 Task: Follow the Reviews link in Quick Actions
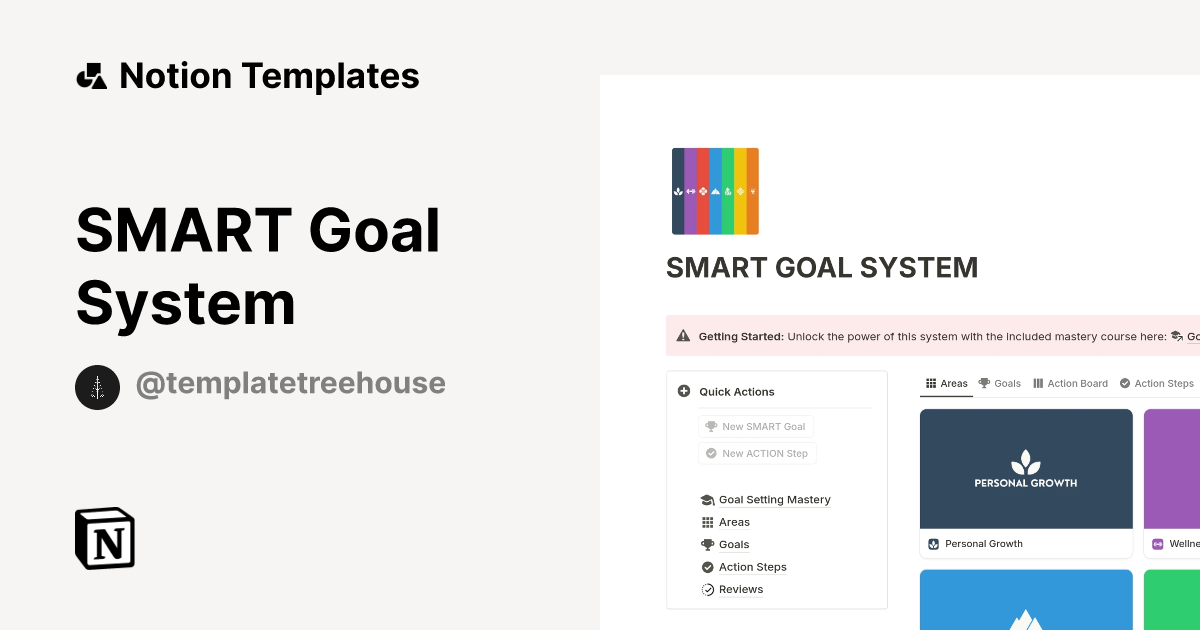point(742,589)
